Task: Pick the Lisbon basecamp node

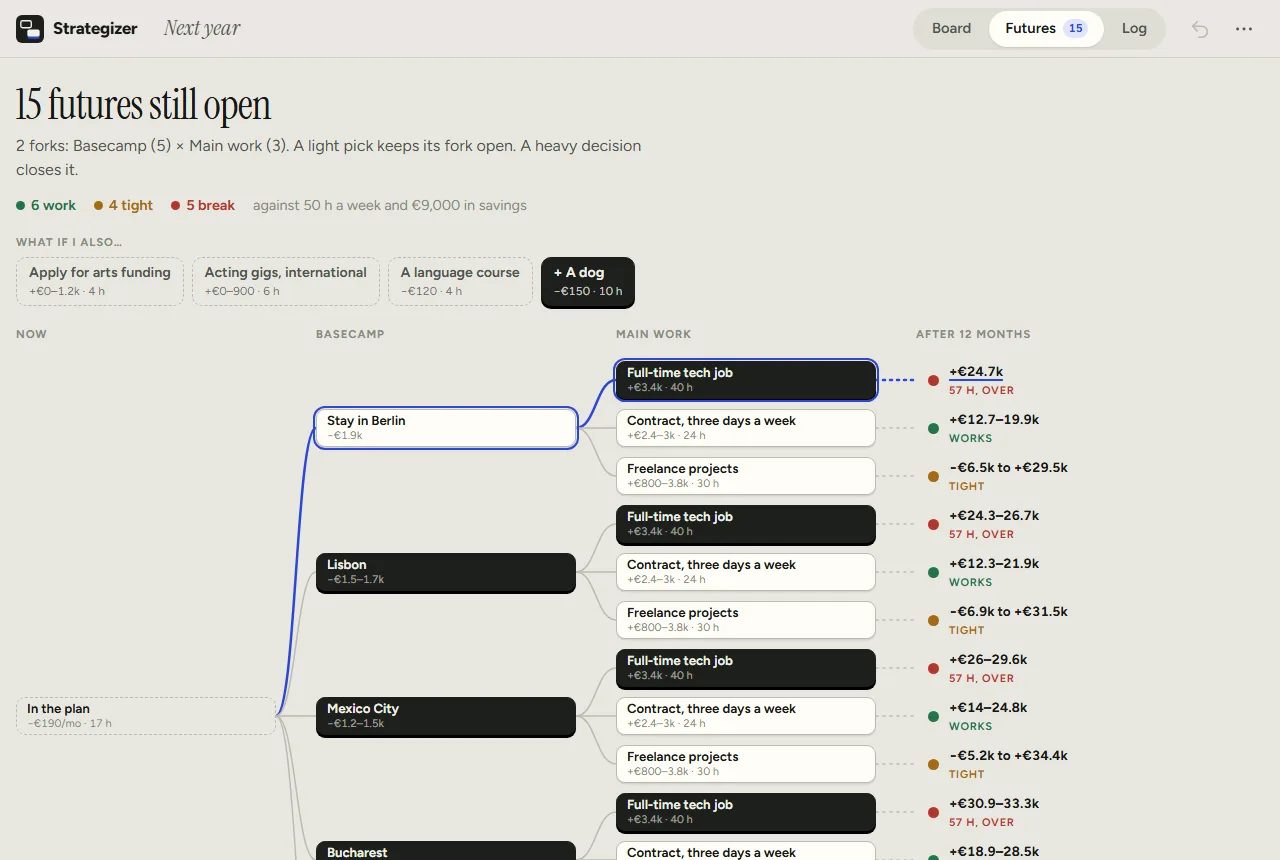Action: [x=446, y=572]
